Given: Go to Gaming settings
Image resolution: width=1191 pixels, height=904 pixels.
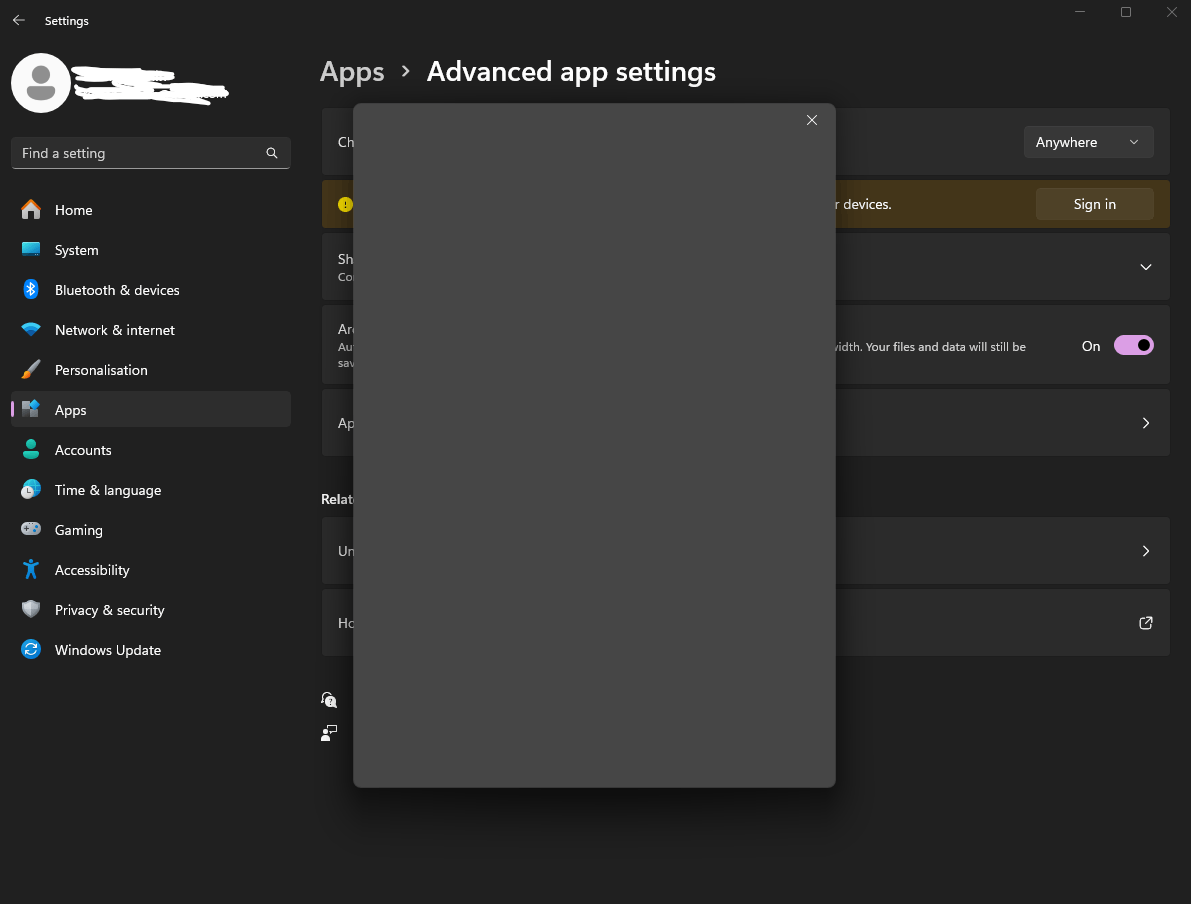Looking at the screenshot, I should point(150,529).
